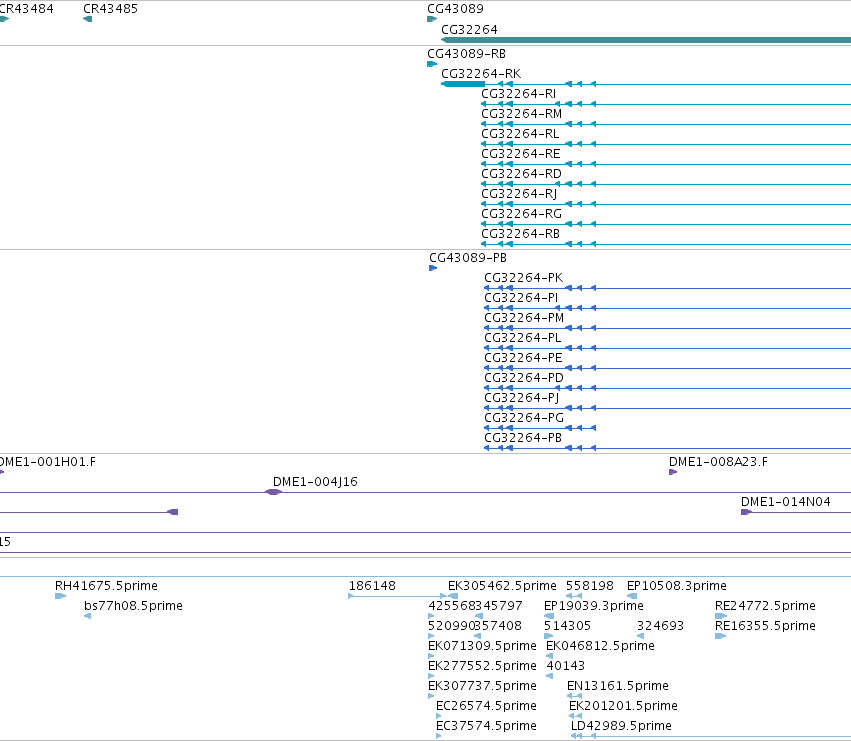Click protein CG43089-PB label
The height and width of the screenshot is (741, 851).
[468, 258]
